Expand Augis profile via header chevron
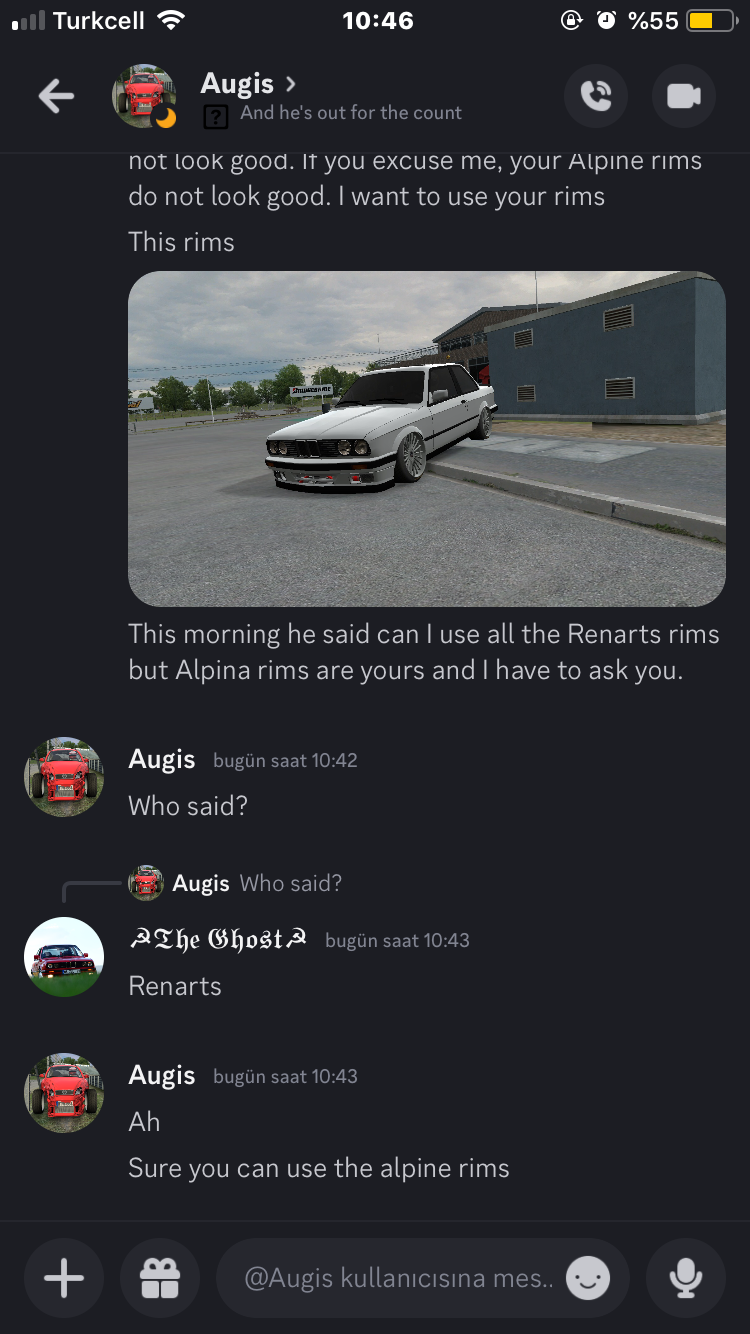Image resolution: width=750 pixels, height=1334 pixels. click(291, 83)
